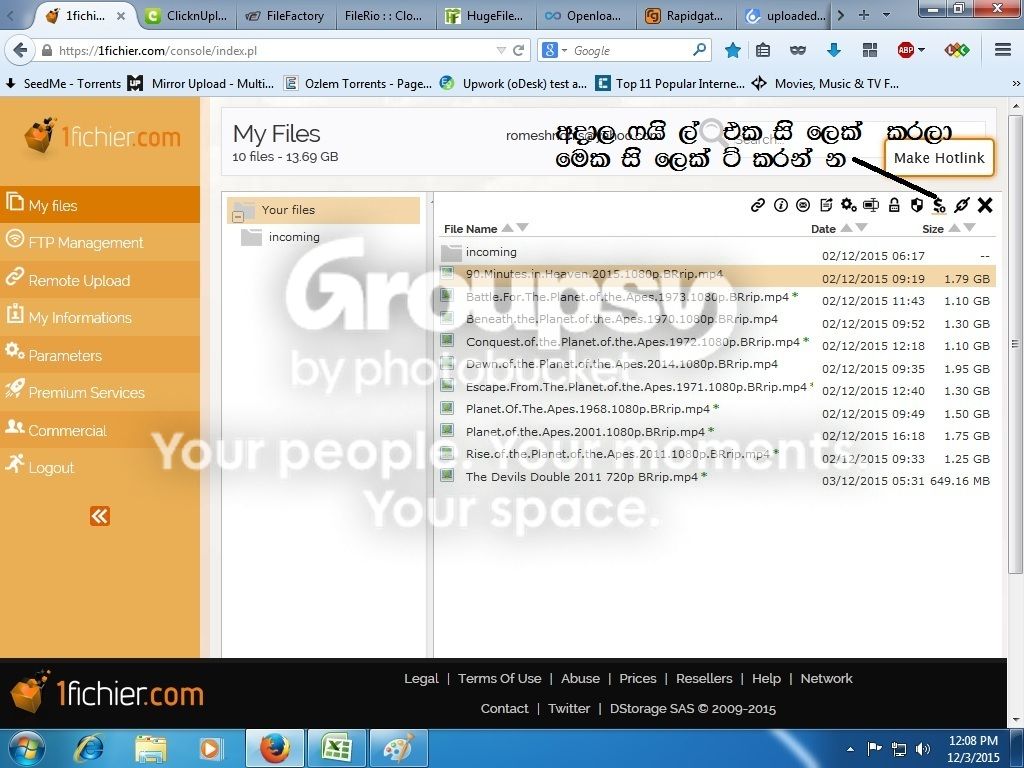The image size is (1024, 768).
Task: Sort File Name ascending arrow
Action: [x=507, y=227]
